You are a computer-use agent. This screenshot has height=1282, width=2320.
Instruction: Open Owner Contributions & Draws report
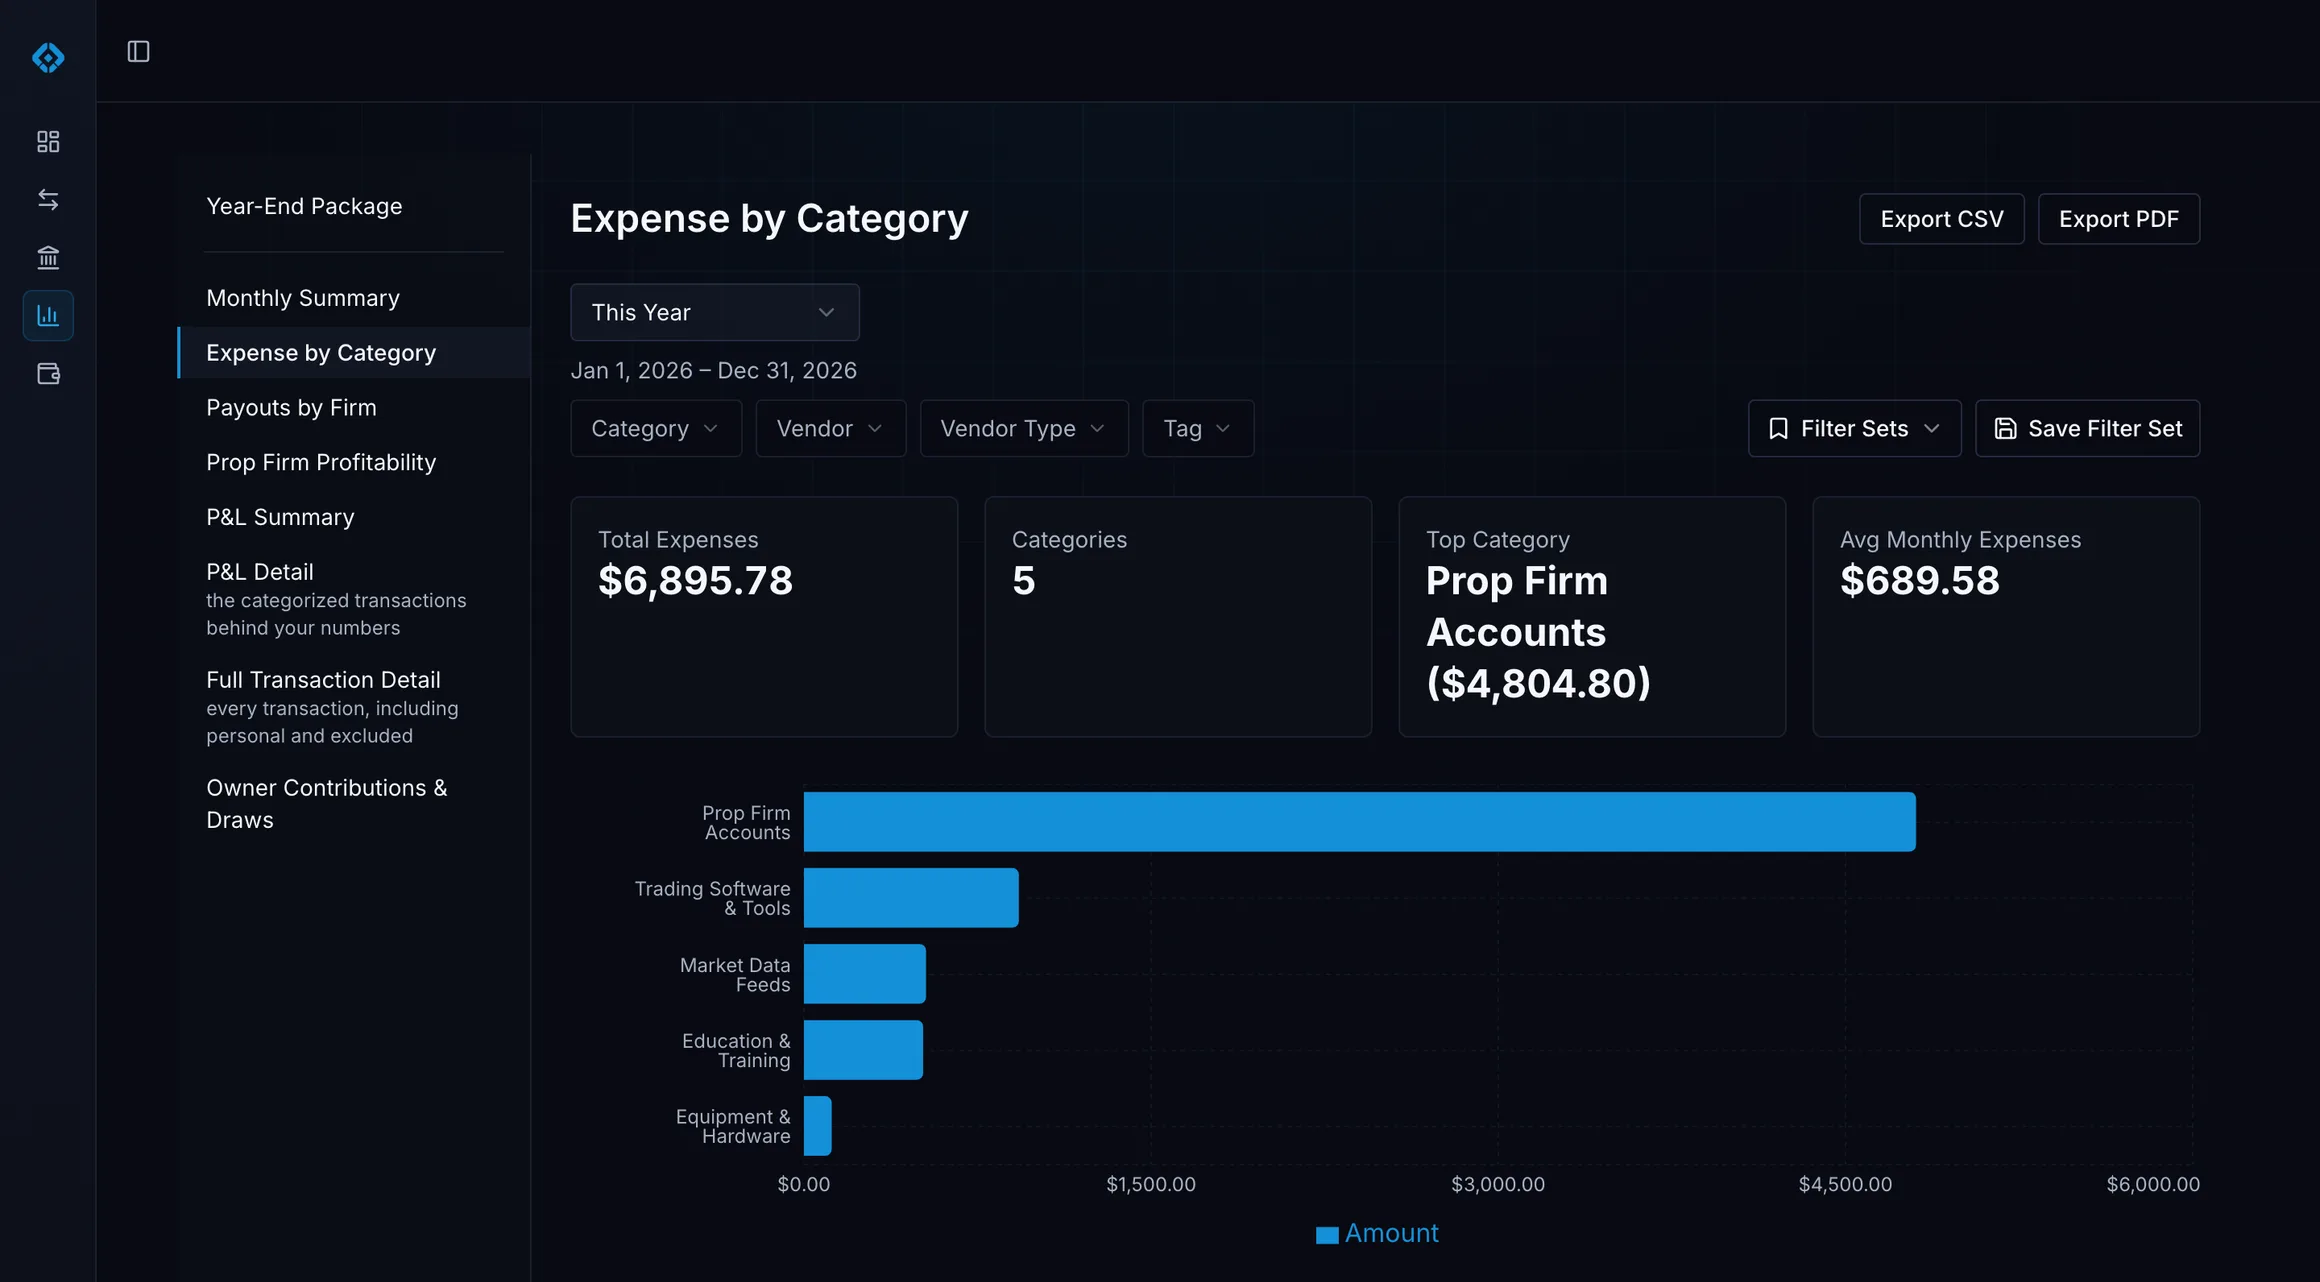point(326,804)
